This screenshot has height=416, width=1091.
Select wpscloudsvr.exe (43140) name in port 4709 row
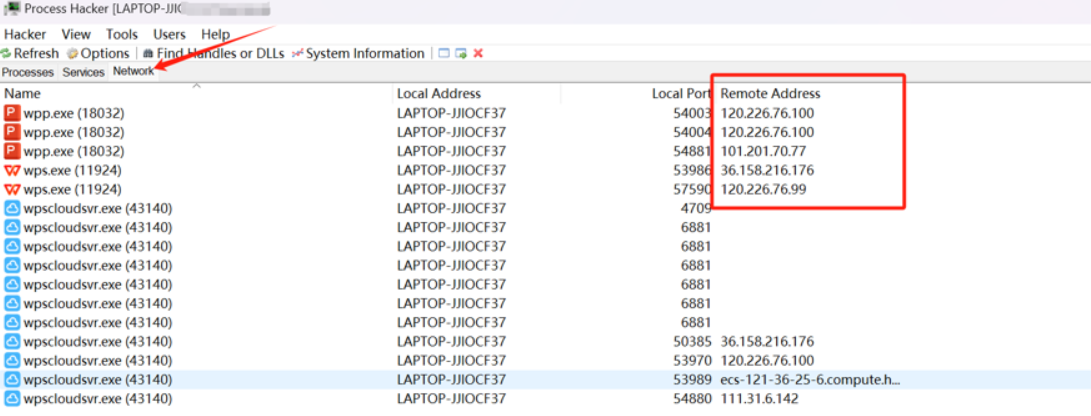[x=97, y=208]
